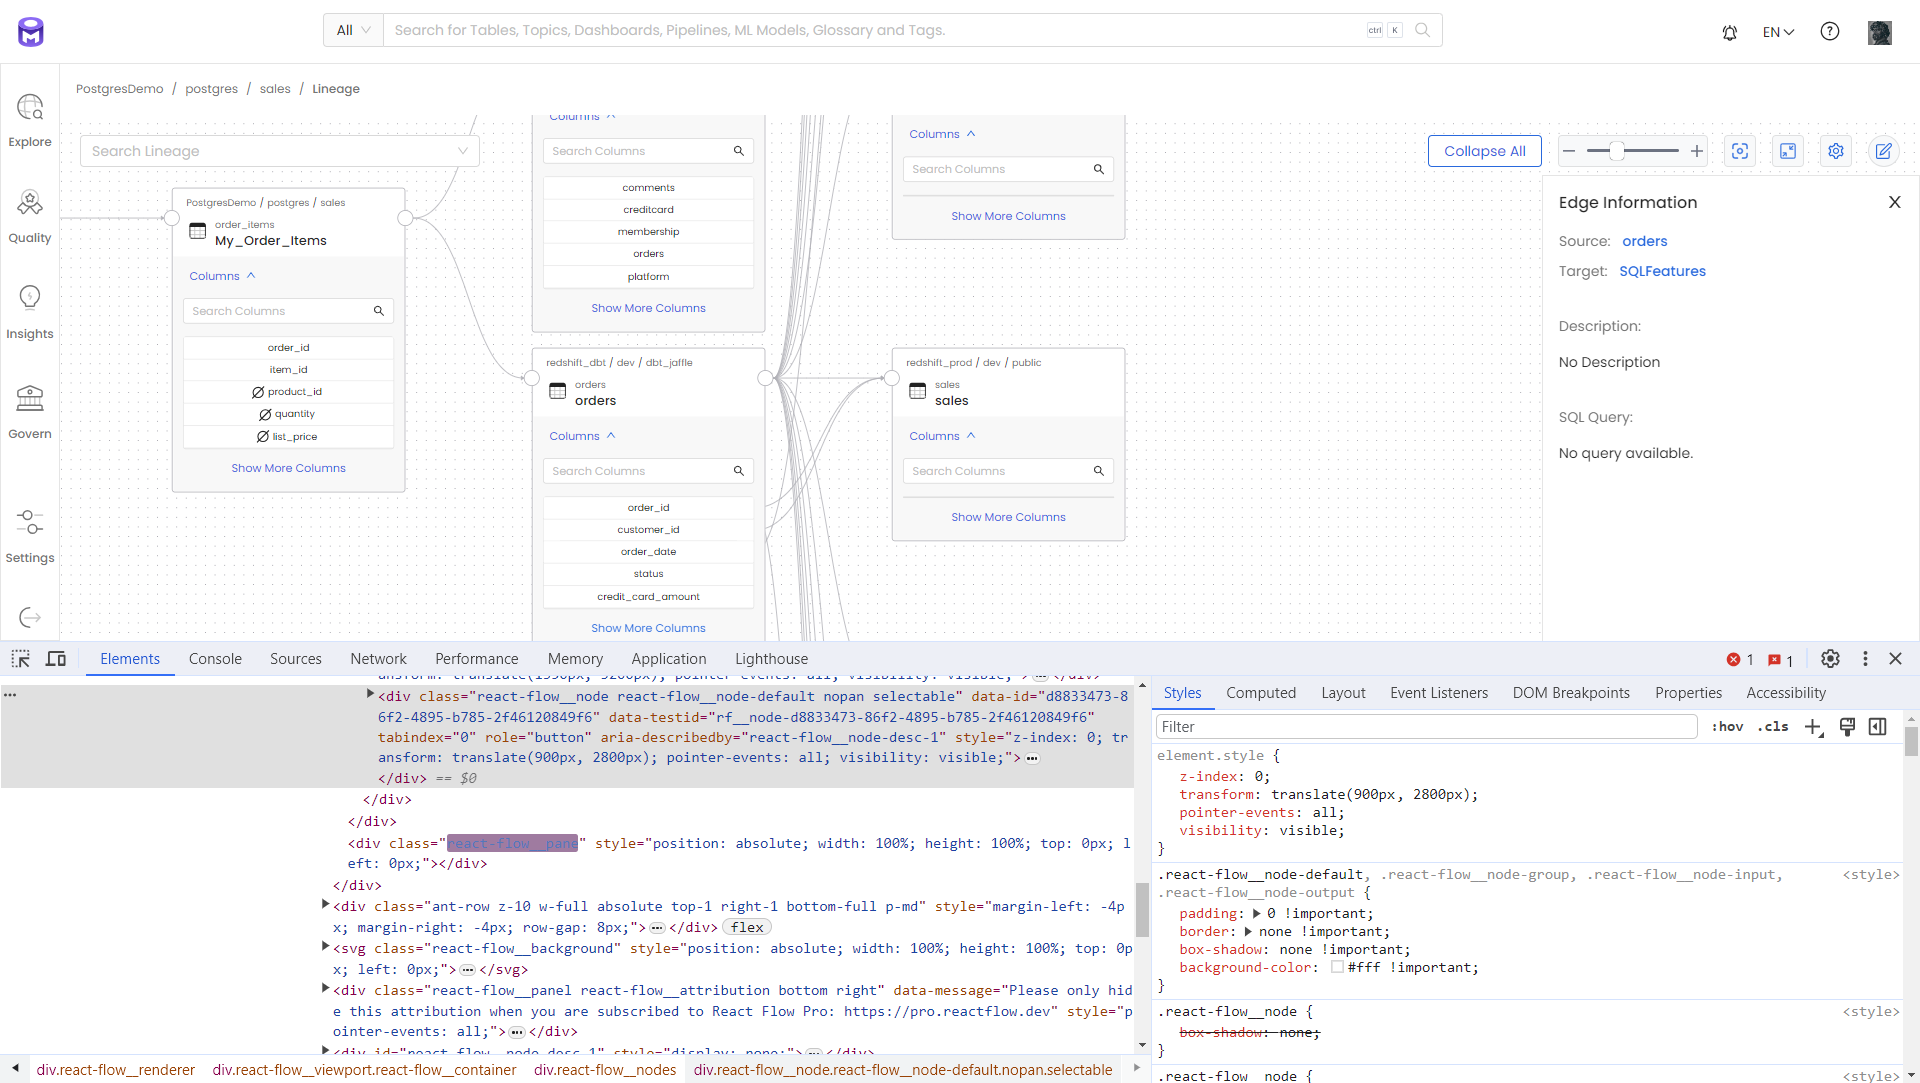1920x1083 pixels.
Task: Toggle columns on redshift_prod sales node
Action: [942, 435]
